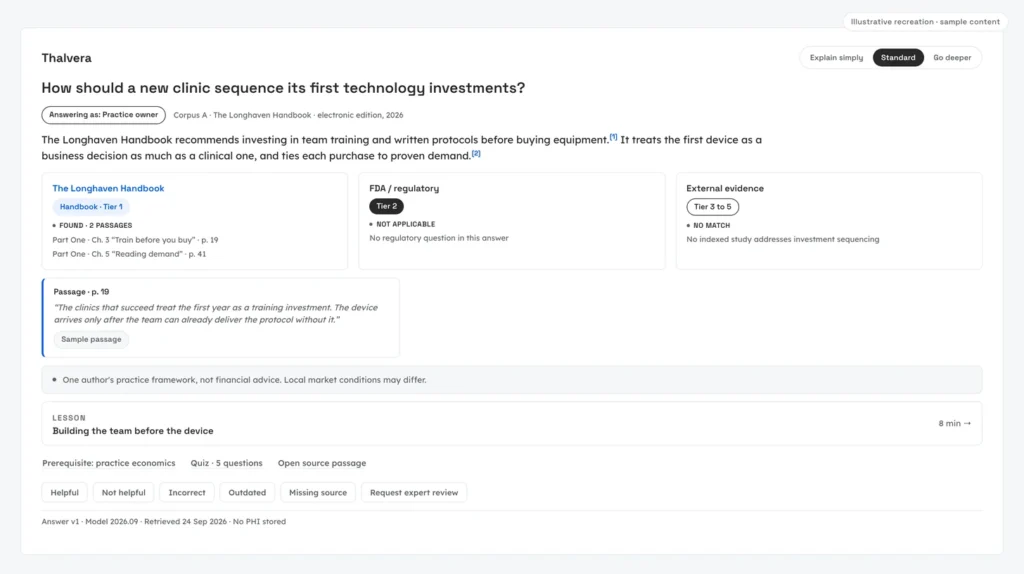Click the Handbook · Tier 1 badge

point(91,206)
